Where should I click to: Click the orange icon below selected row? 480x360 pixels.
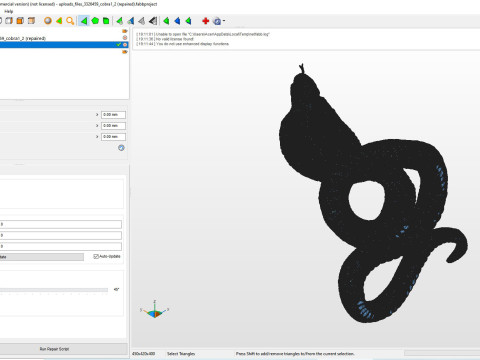coord(125,52)
